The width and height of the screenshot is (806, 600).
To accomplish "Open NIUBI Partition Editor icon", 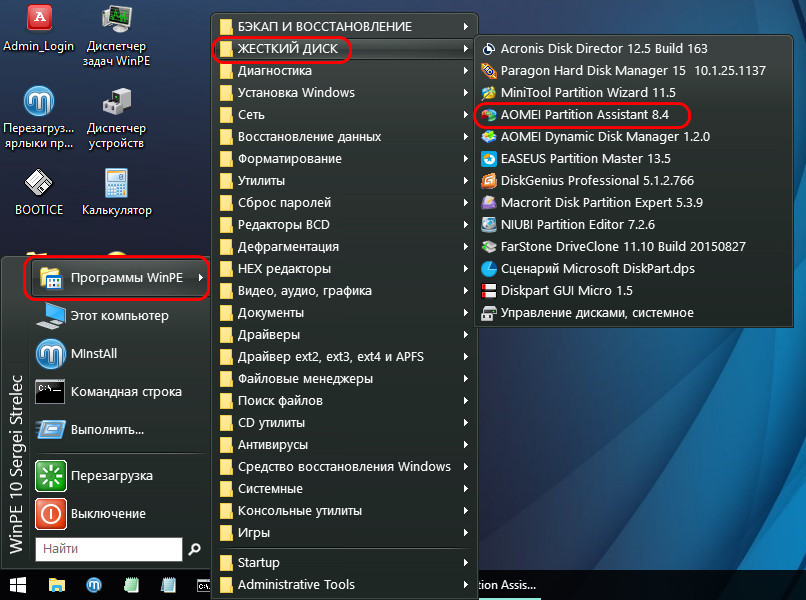I will tap(488, 225).
